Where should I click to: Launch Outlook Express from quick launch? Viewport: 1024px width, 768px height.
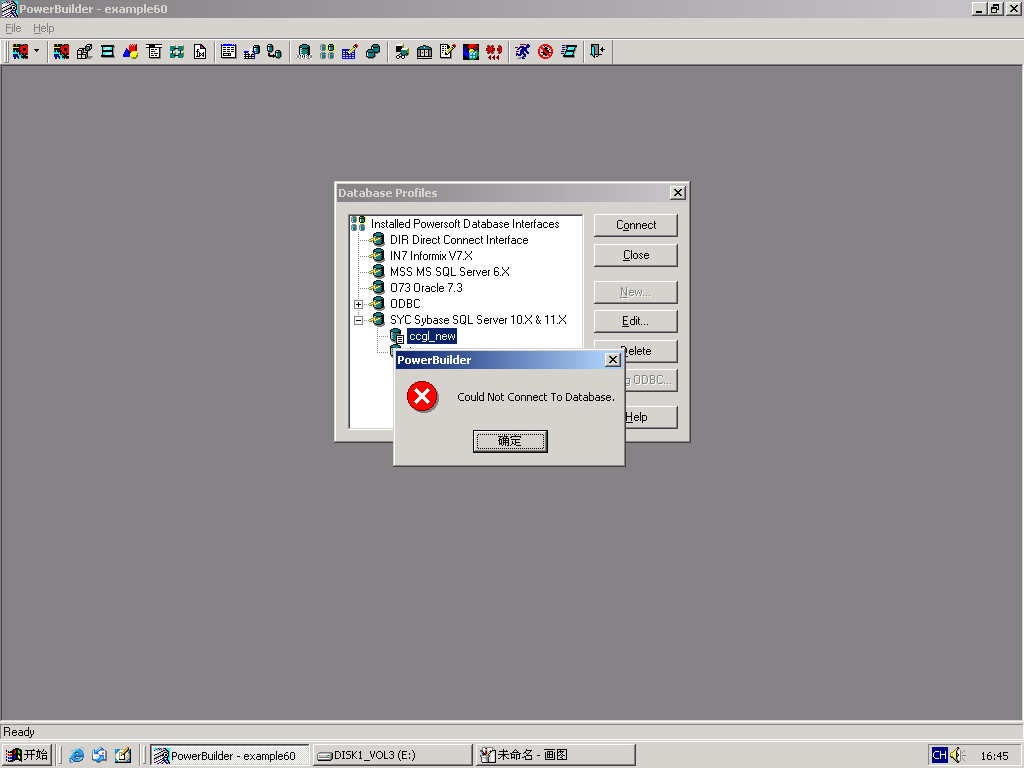pyautogui.click(x=99, y=756)
